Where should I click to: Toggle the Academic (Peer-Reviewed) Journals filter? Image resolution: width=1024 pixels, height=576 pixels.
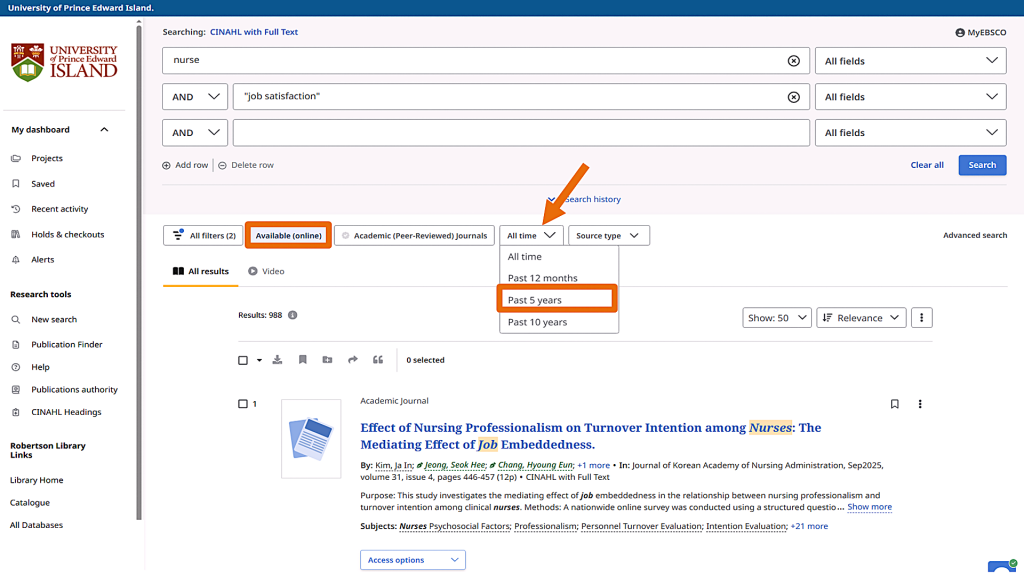[414, 236]
